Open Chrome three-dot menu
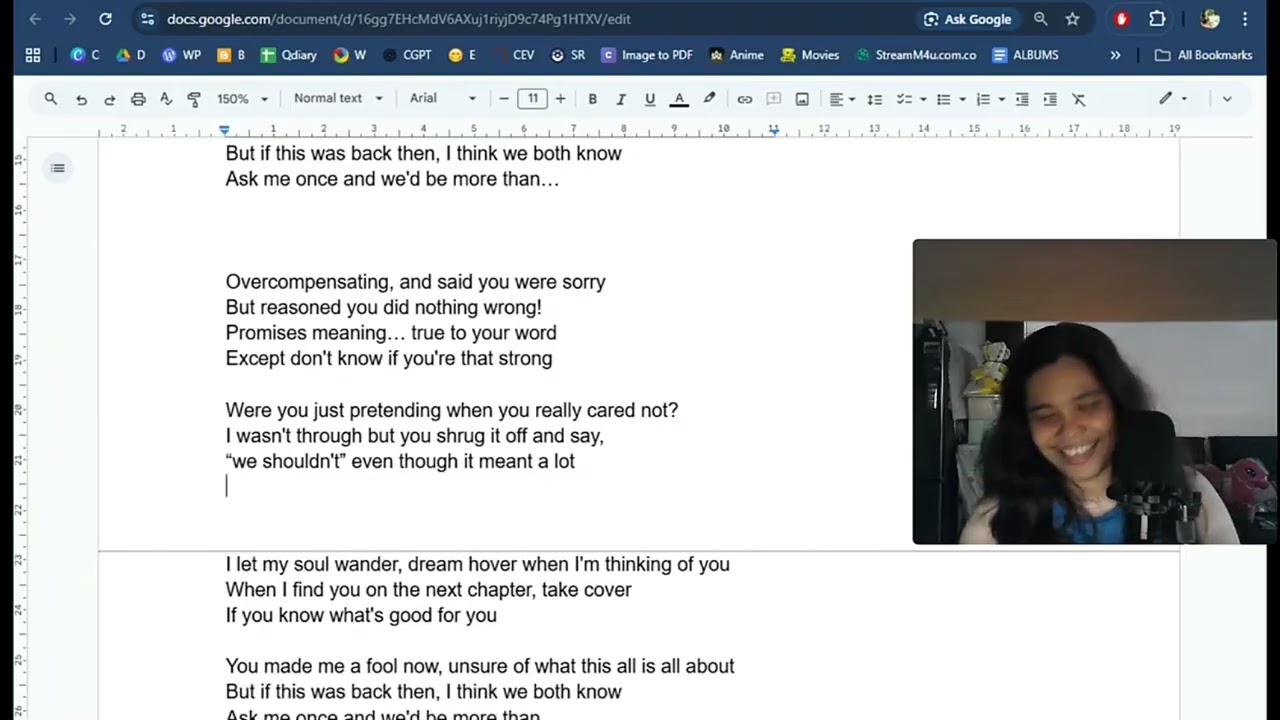This screenshot has width=1280, height=720. tap(1245, 19)
